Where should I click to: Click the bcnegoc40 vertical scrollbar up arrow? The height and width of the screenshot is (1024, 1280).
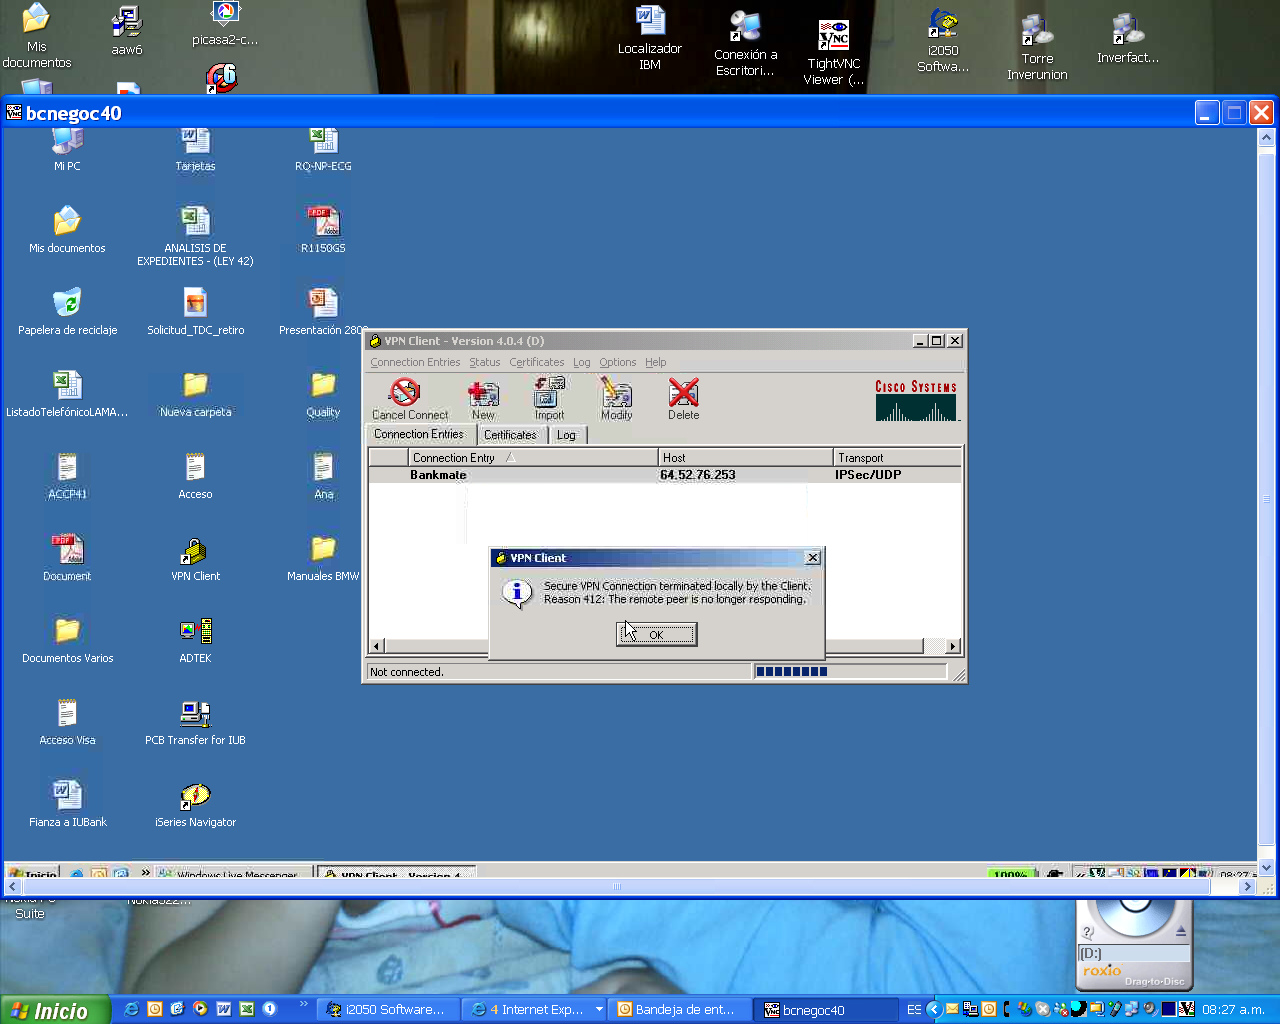click(x=1266, y=137)
